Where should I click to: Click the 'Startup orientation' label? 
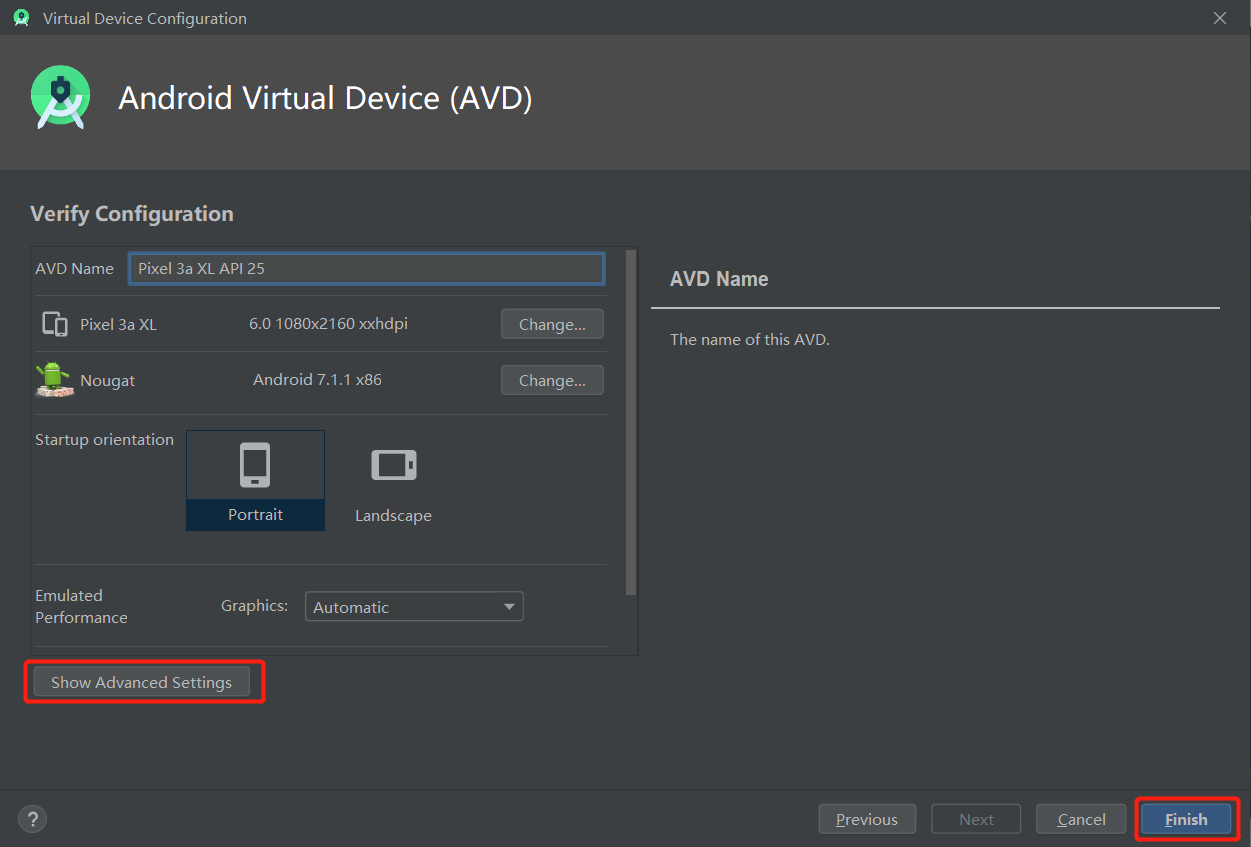pos(104,440)
